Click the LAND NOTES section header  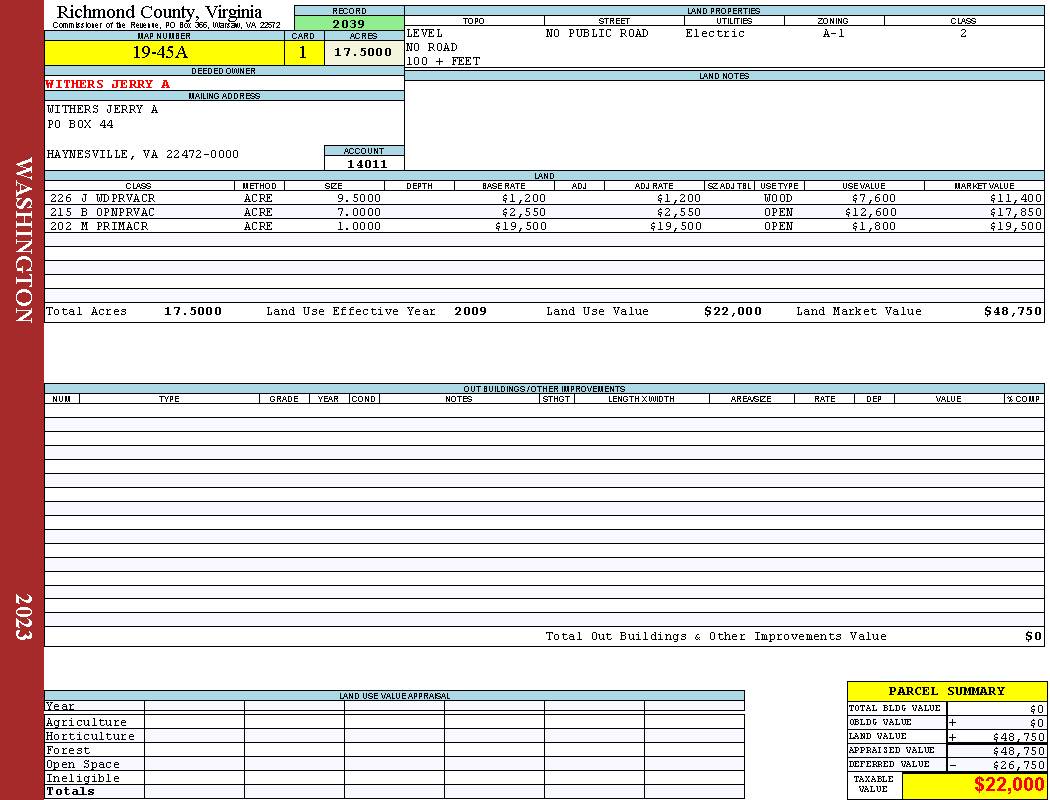click(x=724, y=76)
